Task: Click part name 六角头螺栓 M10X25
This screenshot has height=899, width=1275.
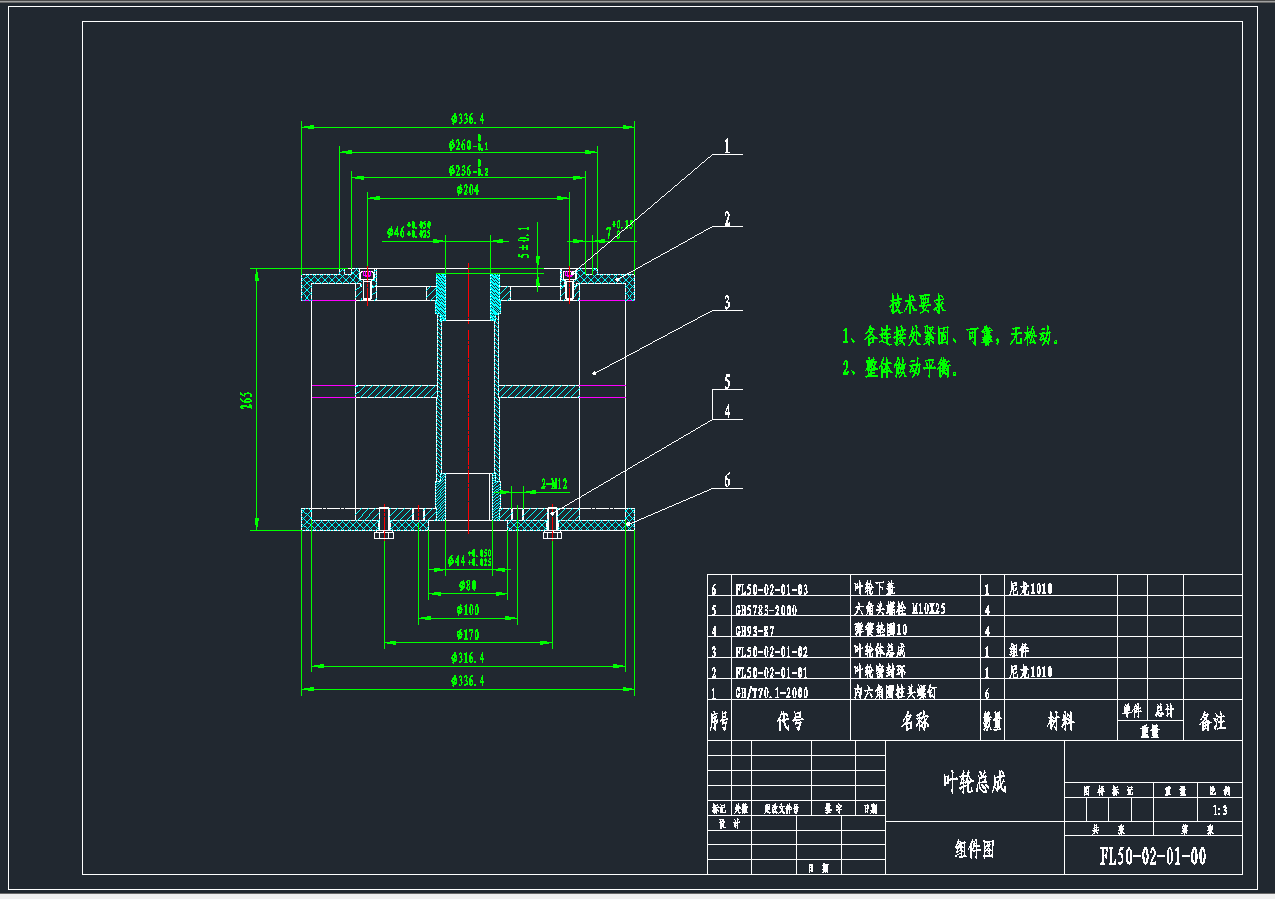Action: click(x=900, y=609)
